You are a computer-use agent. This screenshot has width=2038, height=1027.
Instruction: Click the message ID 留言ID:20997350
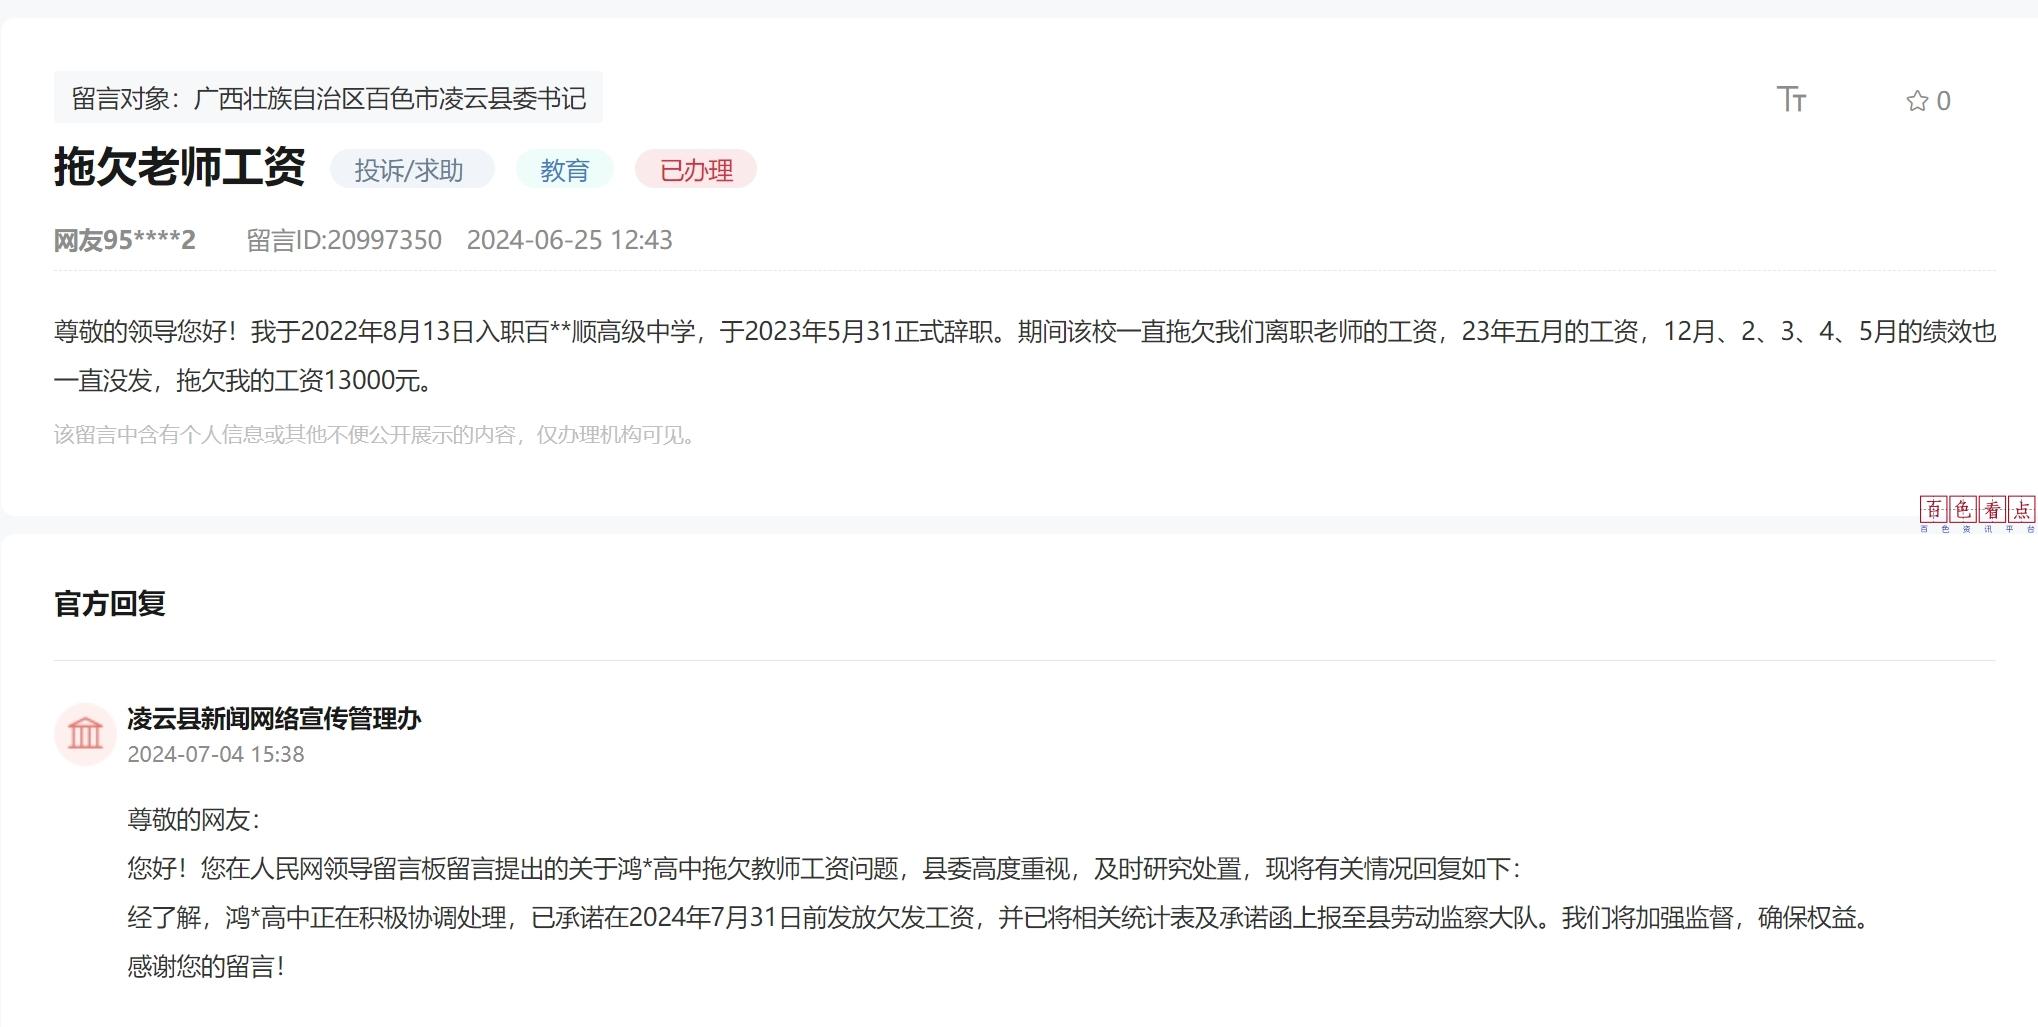(x=344, y=240)
